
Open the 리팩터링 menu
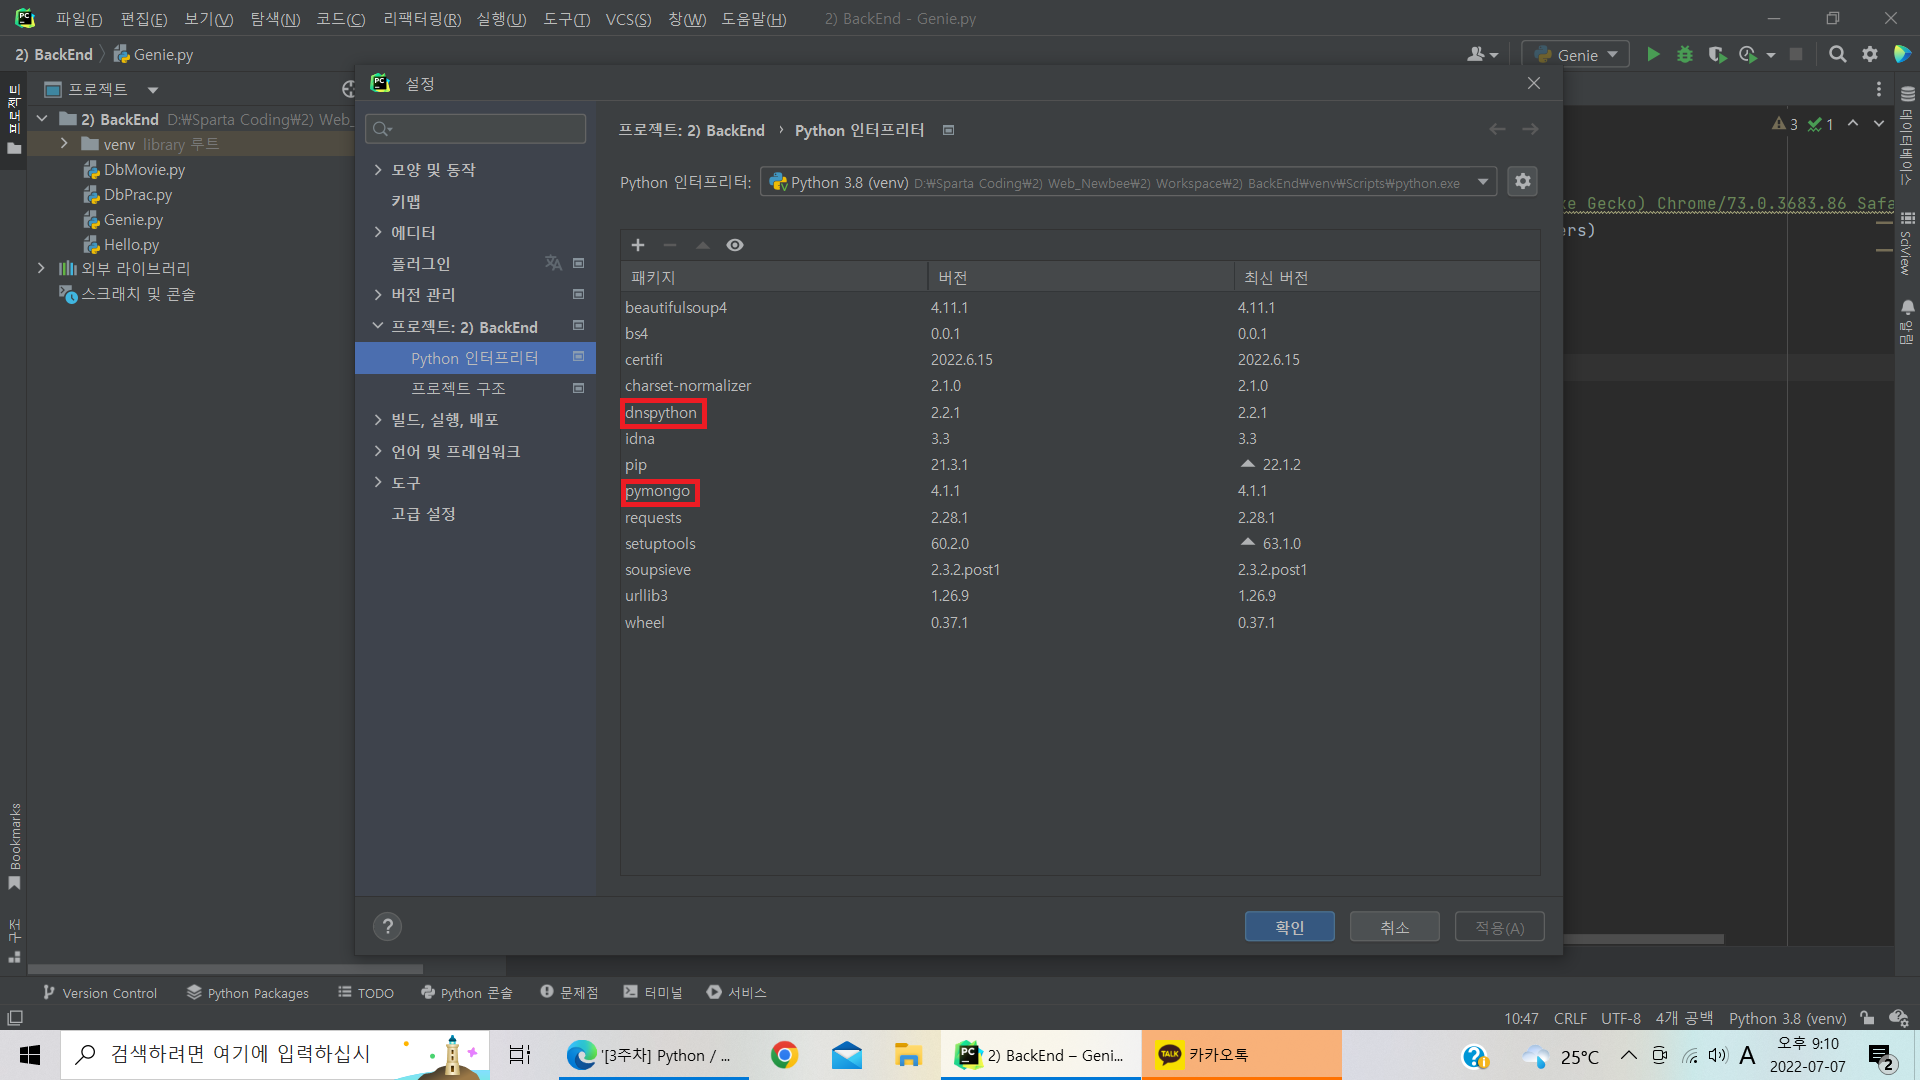click(422, 19)
